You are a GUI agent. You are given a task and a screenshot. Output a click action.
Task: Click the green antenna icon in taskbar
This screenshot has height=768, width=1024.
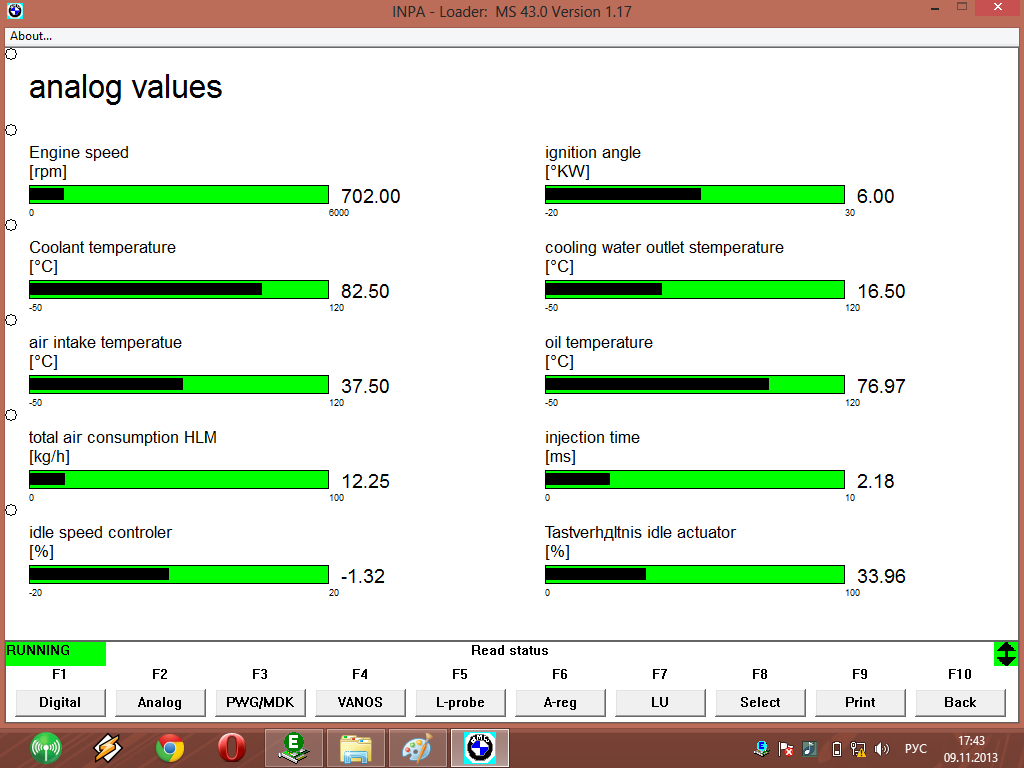point(46,747)
